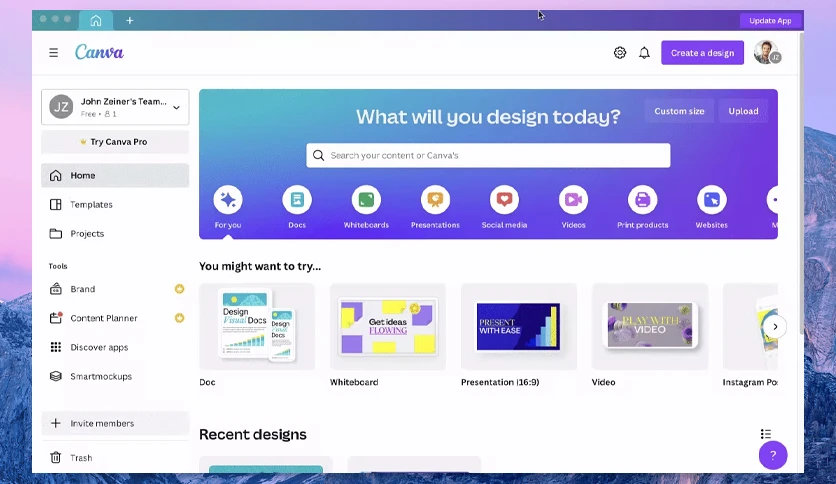Open the Presentation (16:9) thumbnail

(519, 327)
